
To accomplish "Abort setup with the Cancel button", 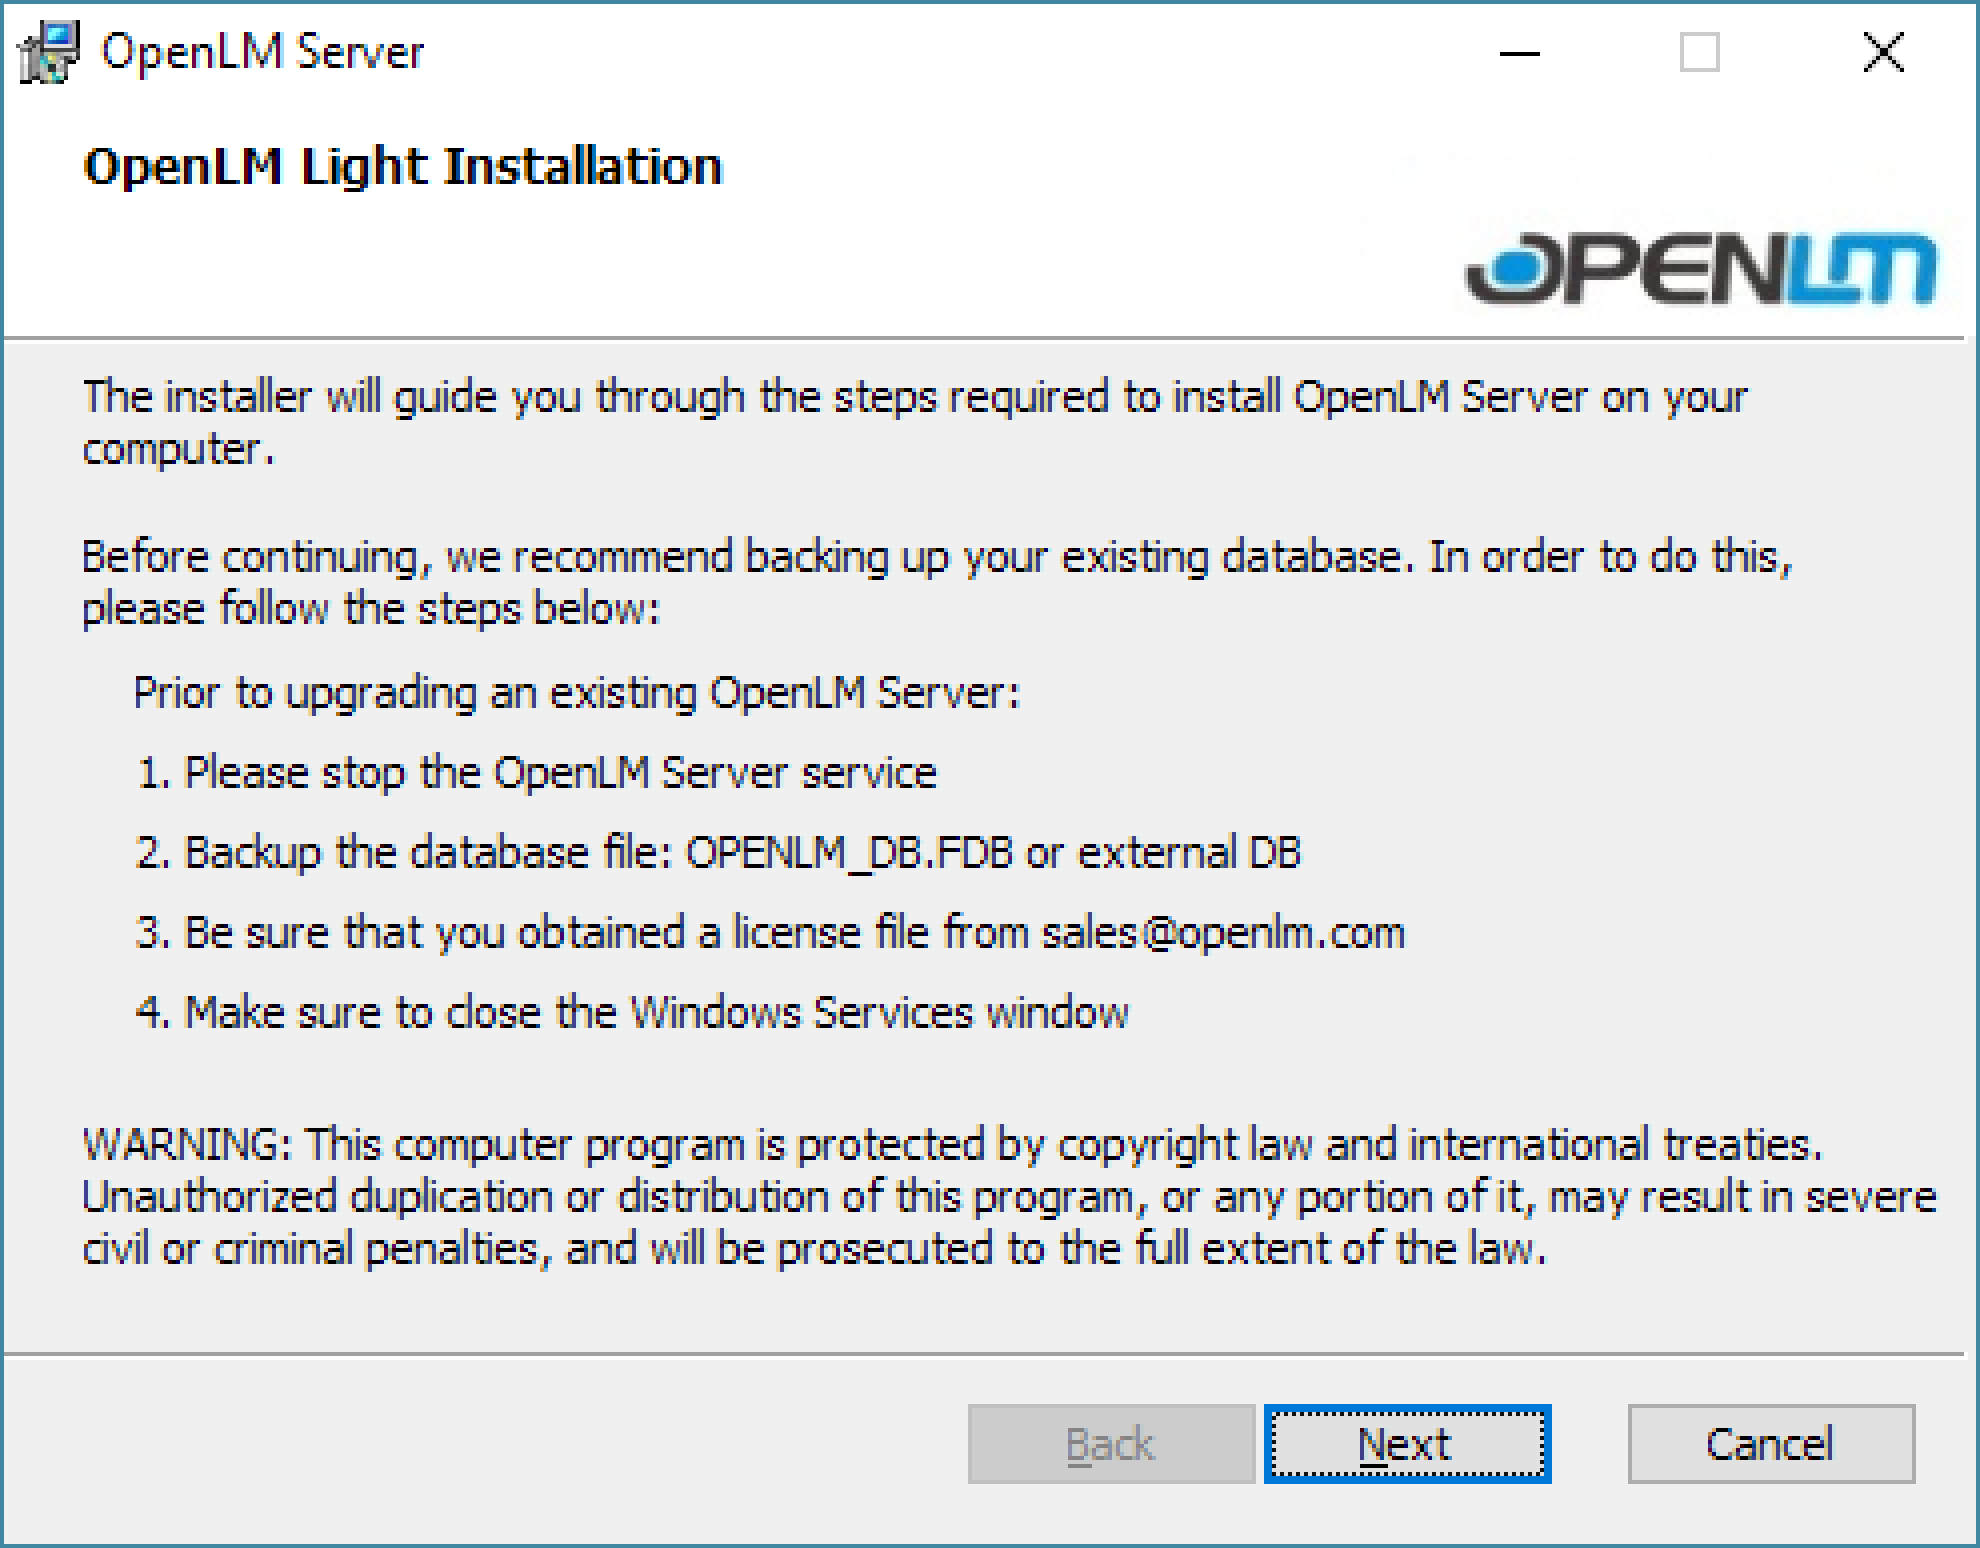I will click(x=1770, y=1444).
